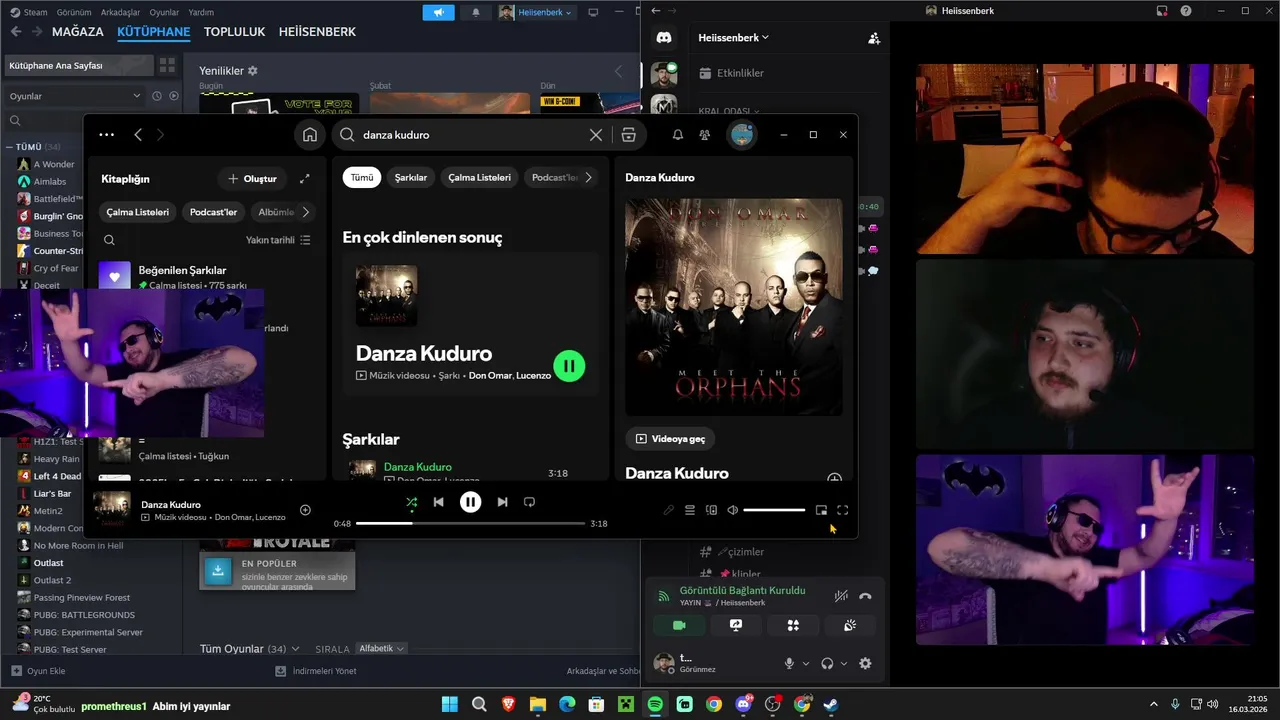This screenshot has height=720, width=1280.
Task: Open Steam Heisenberk account dropdown
Action: coord(537,12)
